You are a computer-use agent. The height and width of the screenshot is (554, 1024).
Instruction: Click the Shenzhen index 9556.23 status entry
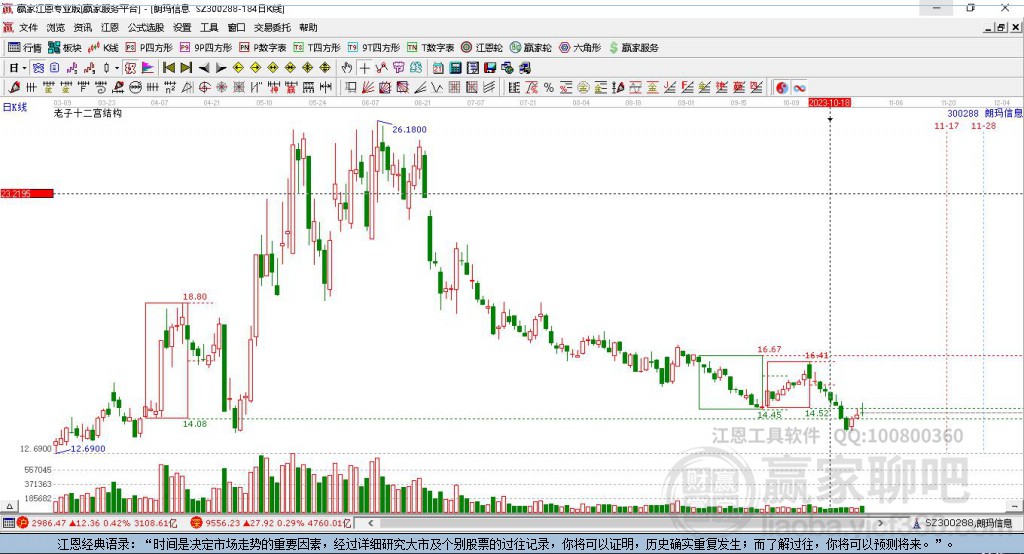point(271,523)
